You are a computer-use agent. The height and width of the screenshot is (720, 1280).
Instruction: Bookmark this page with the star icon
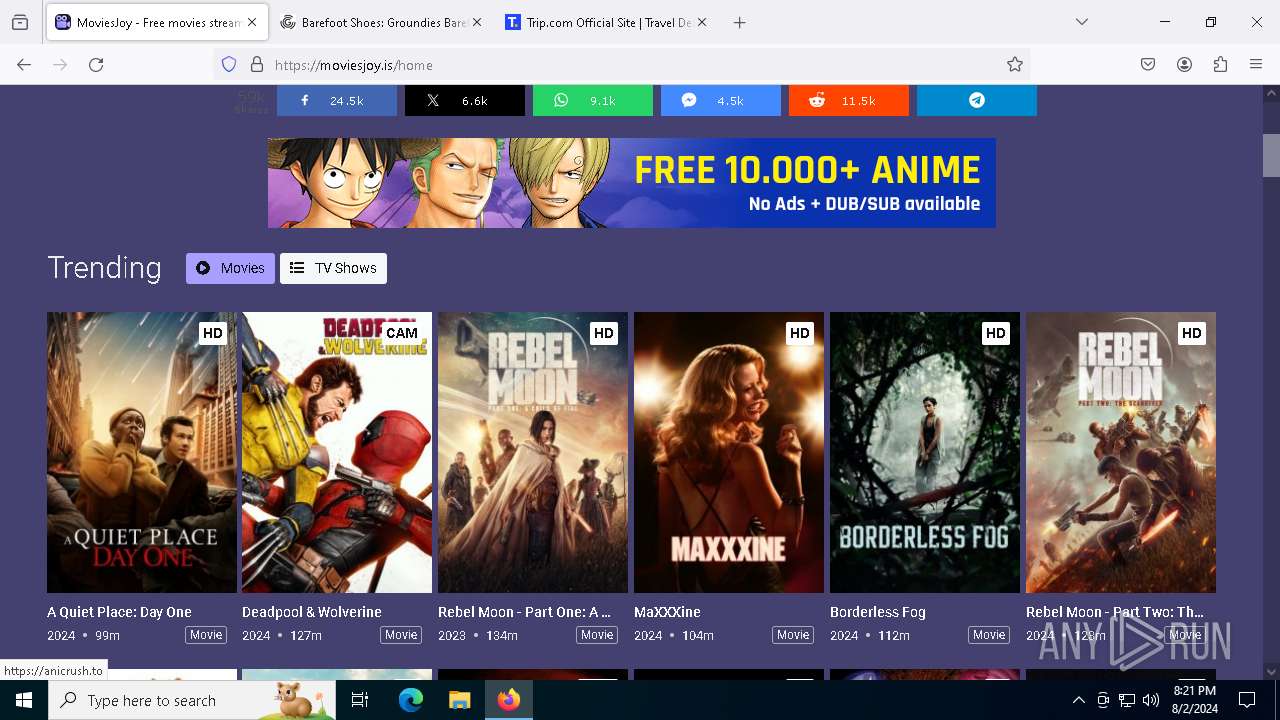pyautogui.click(x=1015, y=65)
